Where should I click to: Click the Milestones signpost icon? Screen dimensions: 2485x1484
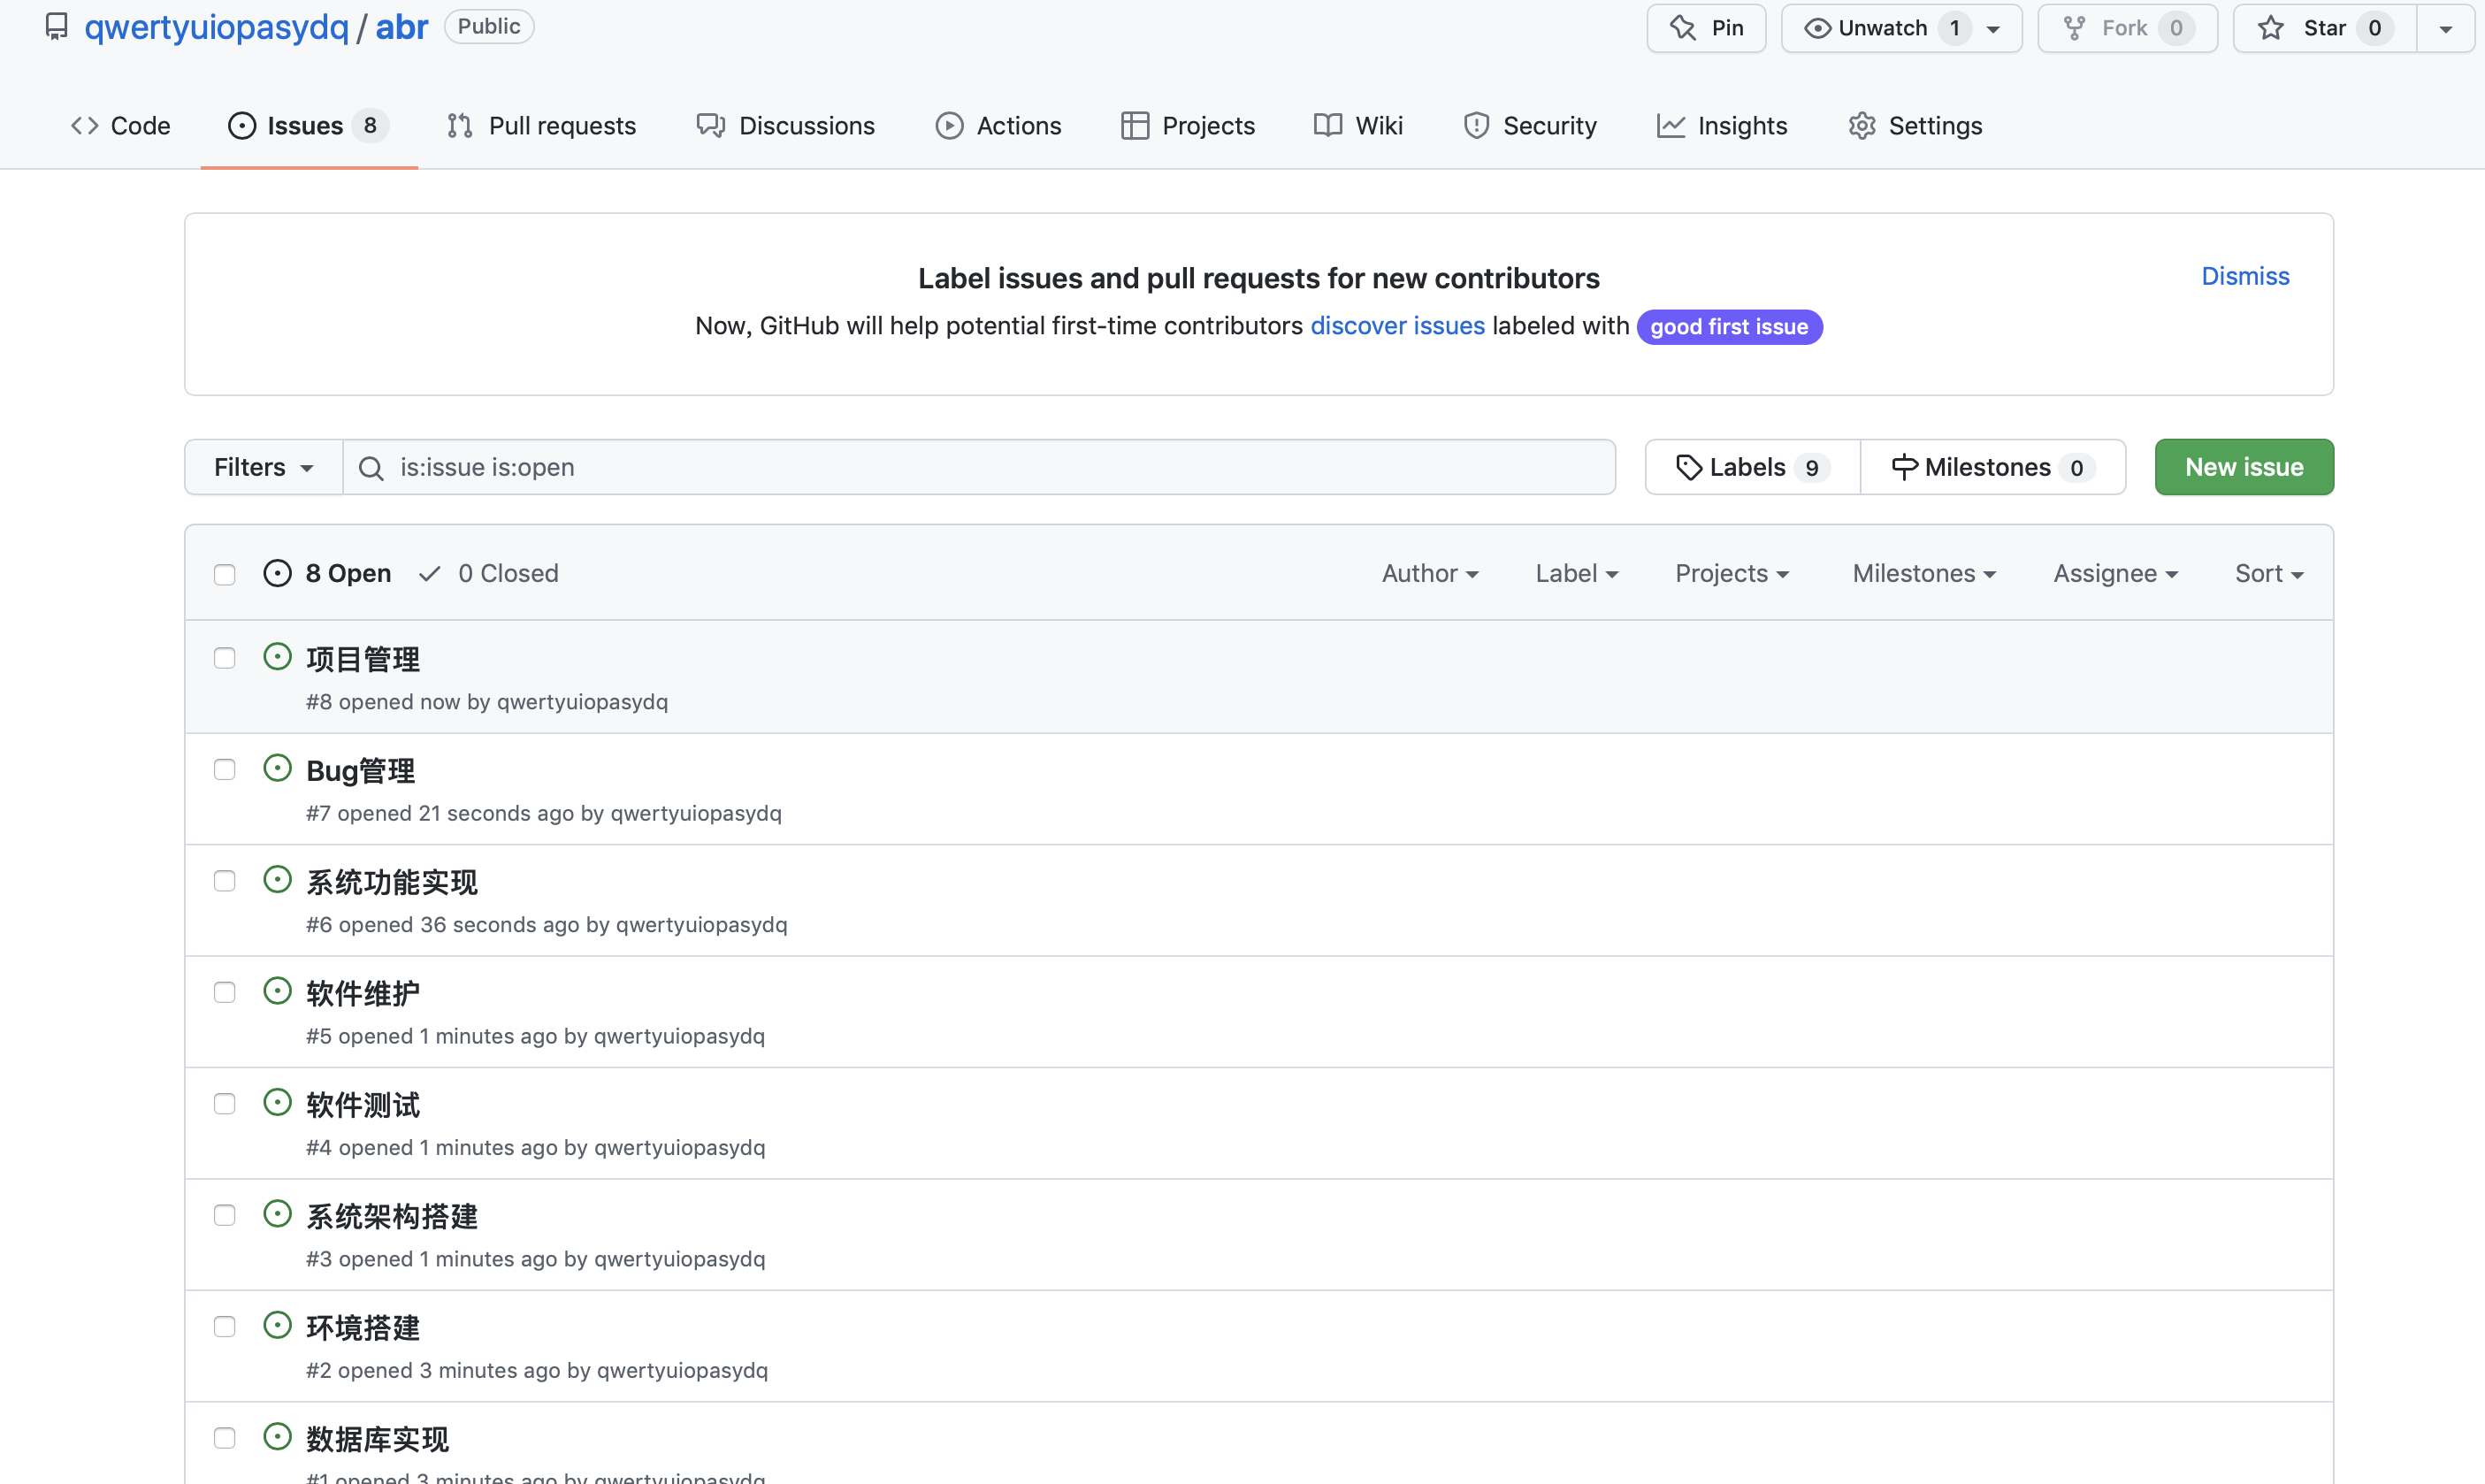[1904, 468]
